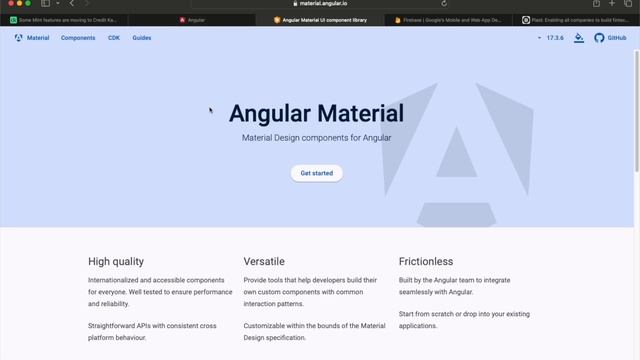This screenshot has width=640, height=360.
Task: Switch to the Angular browser tab
Action: click(192, 20)
